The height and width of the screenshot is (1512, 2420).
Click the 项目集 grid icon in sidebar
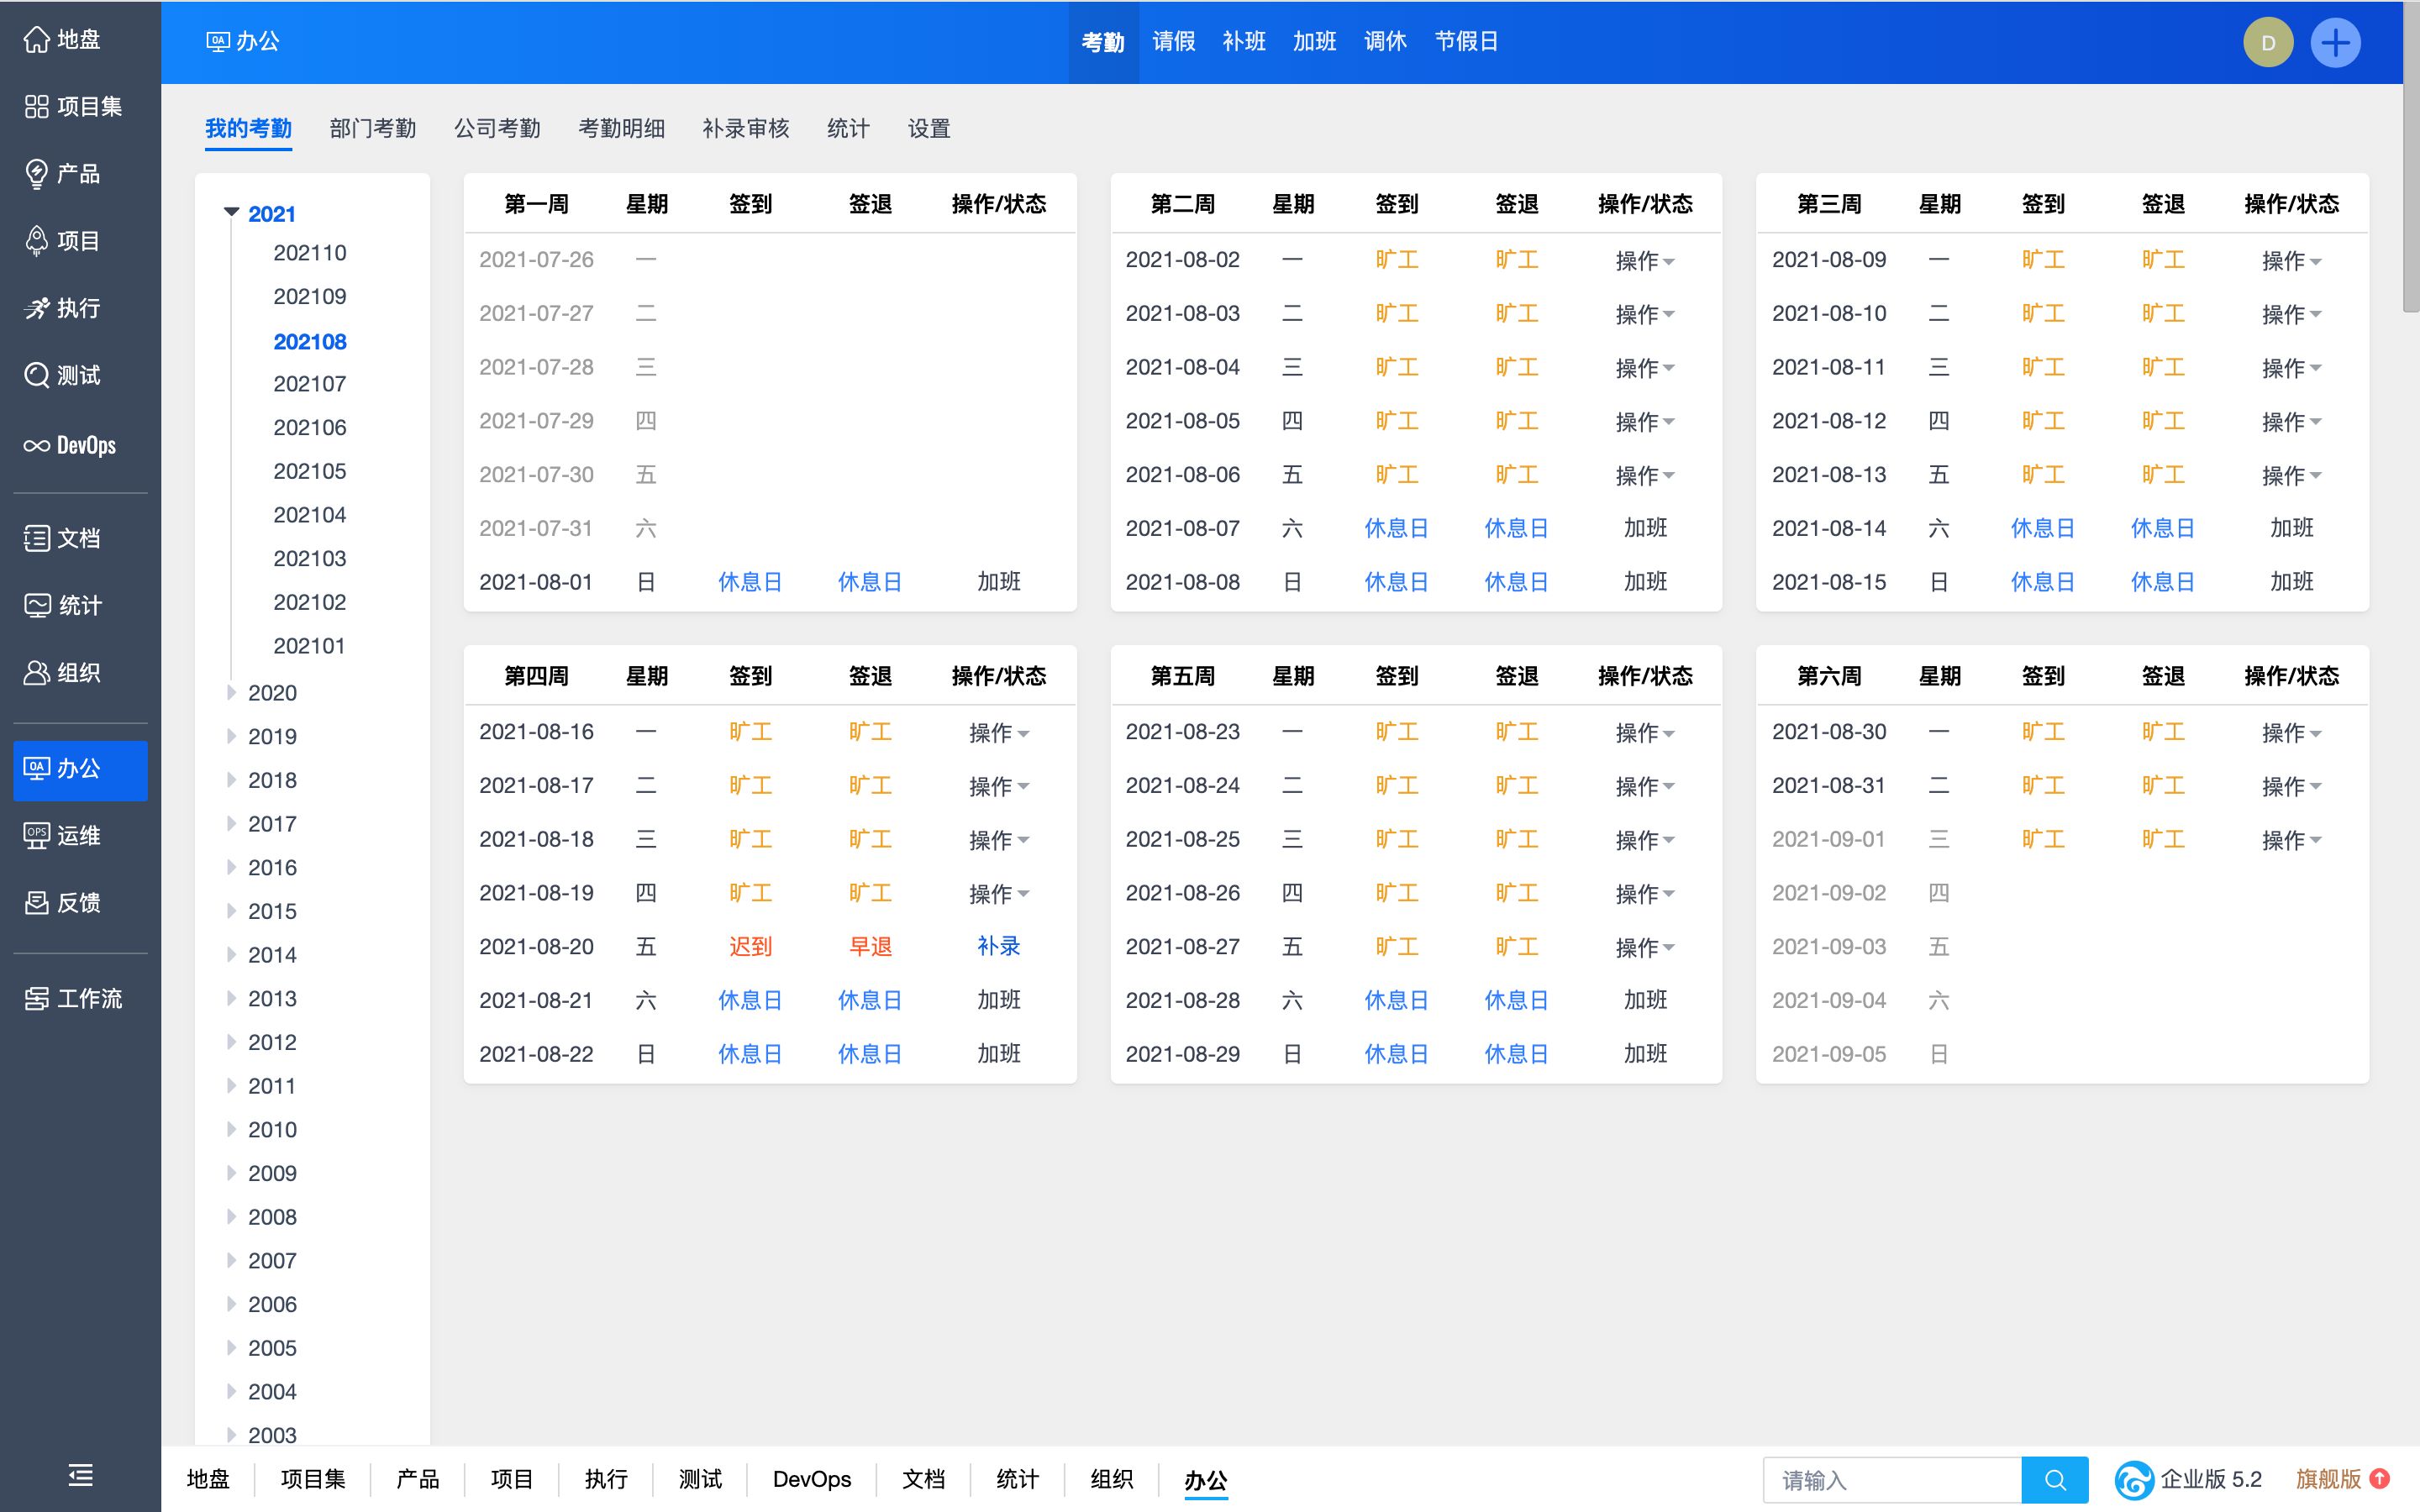[x=37, y=107]
